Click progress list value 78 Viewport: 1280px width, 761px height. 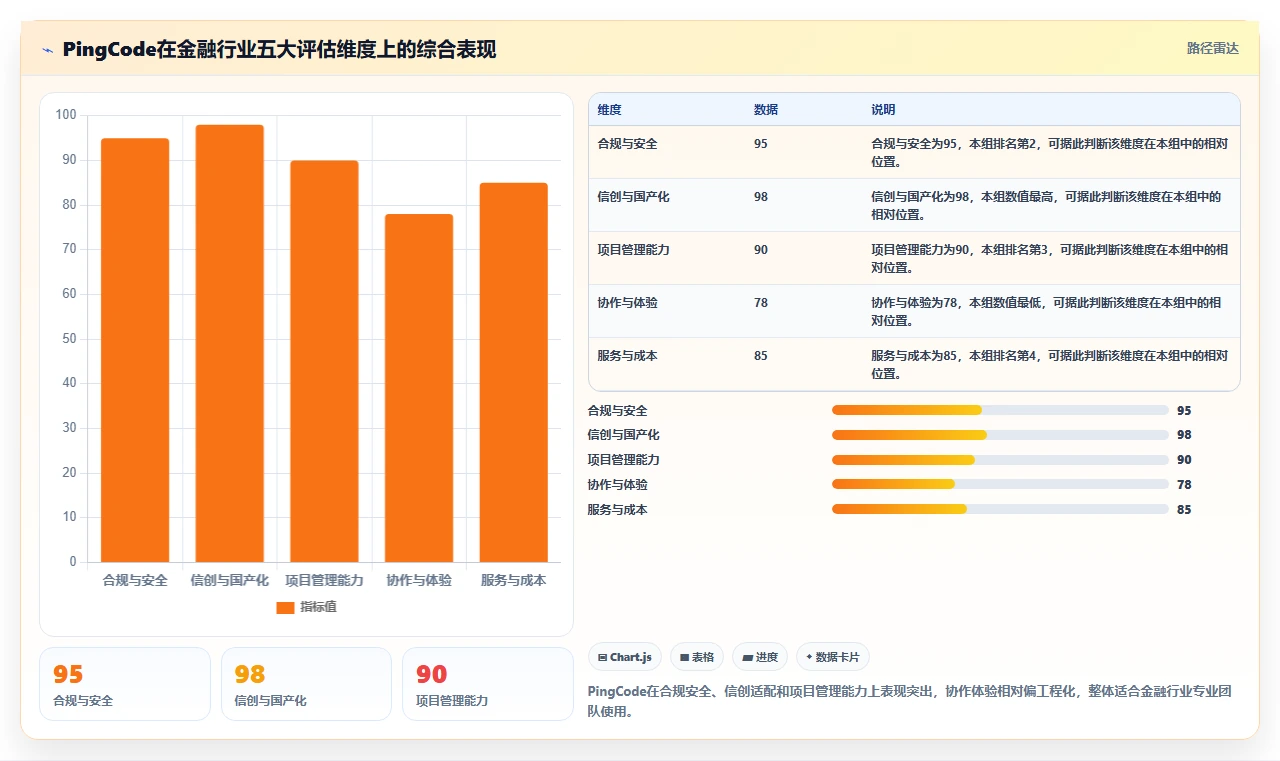pyautogui.click(x=1184, y=485)
